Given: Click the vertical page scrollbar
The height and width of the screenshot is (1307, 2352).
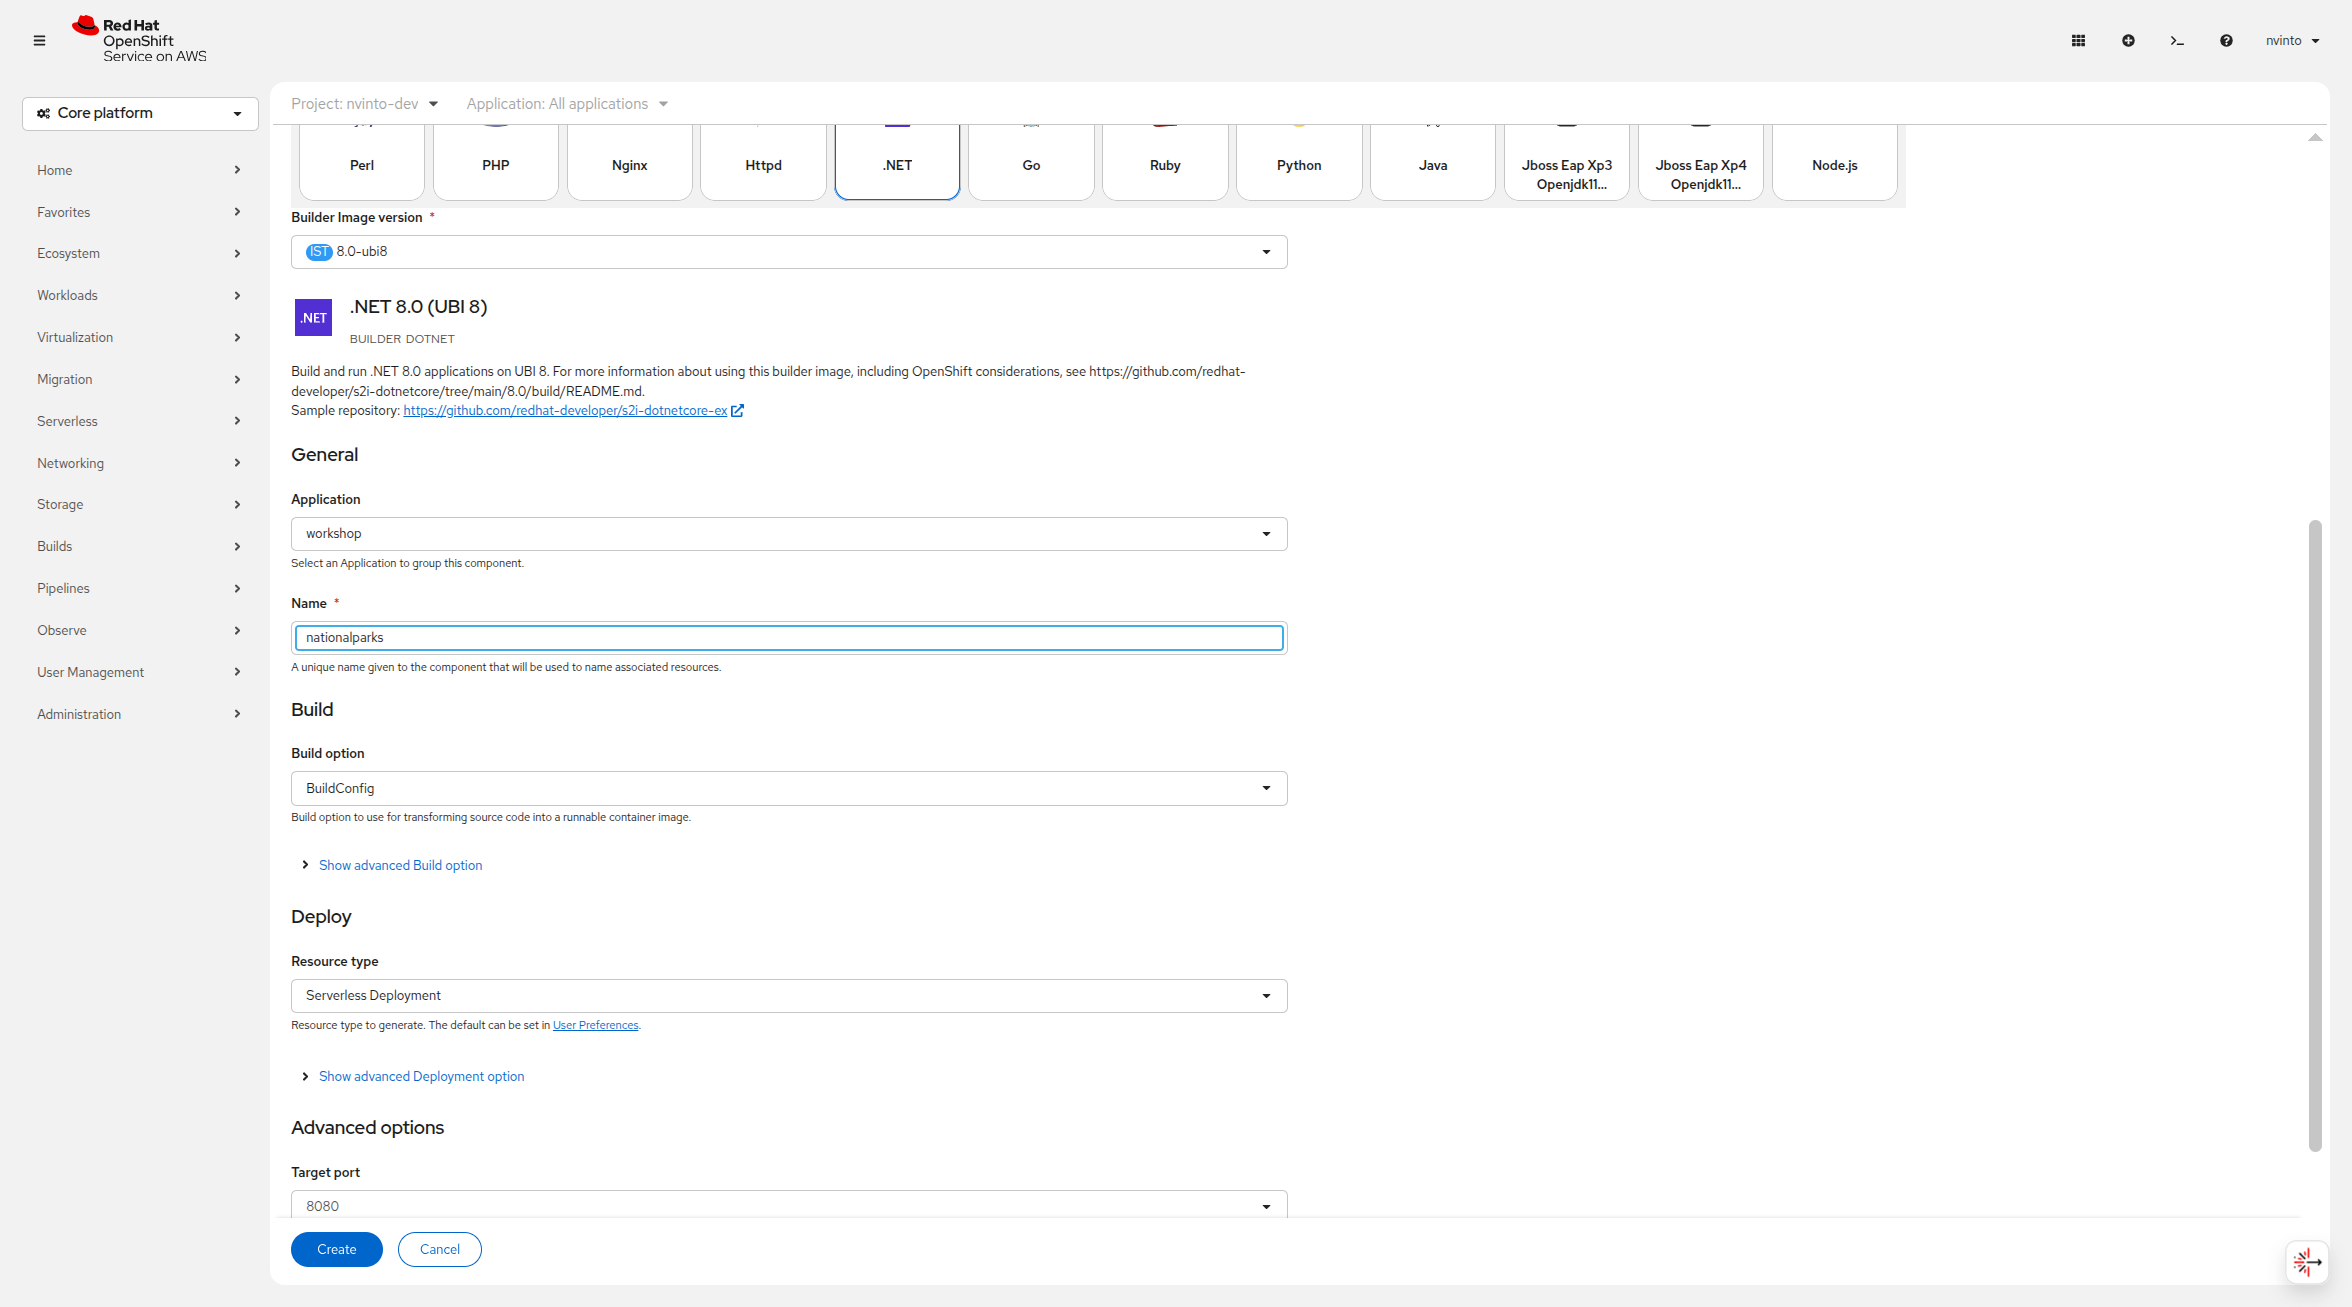Looking at the screenshot, I should click(x=2315, y=836).
